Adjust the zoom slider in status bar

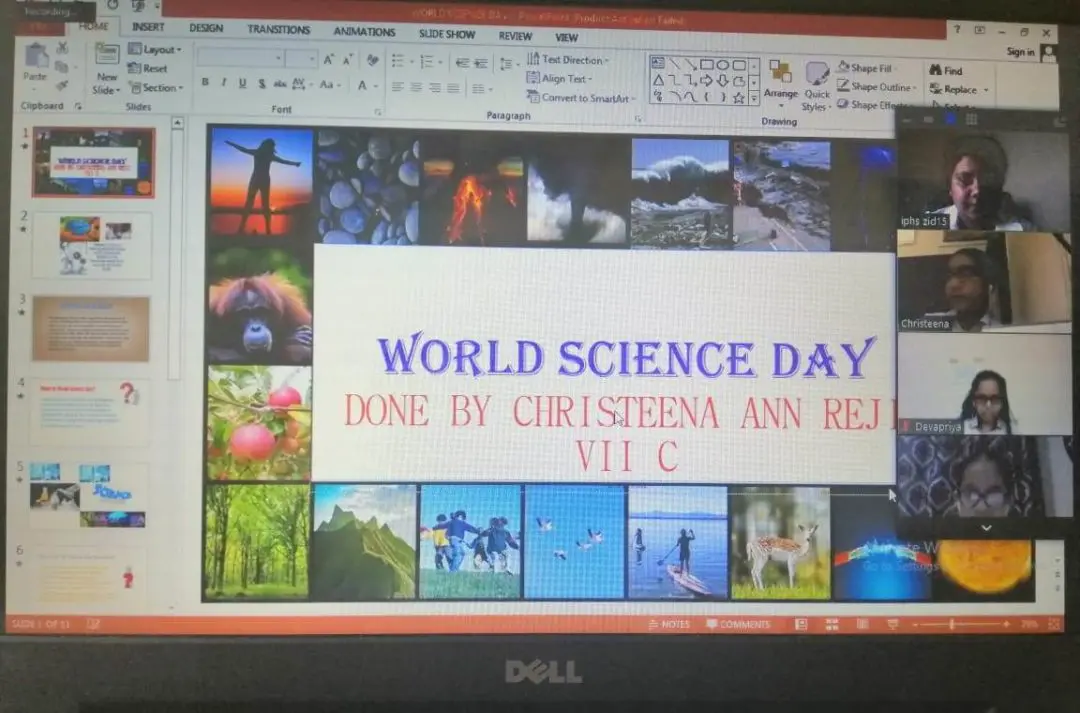[951, 624]
